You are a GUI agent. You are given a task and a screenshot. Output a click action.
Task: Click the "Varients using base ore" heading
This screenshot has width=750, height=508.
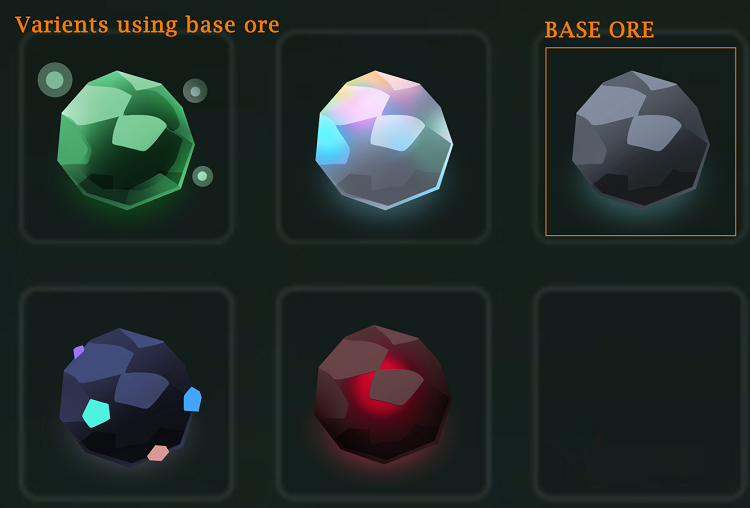coord(147,25)
